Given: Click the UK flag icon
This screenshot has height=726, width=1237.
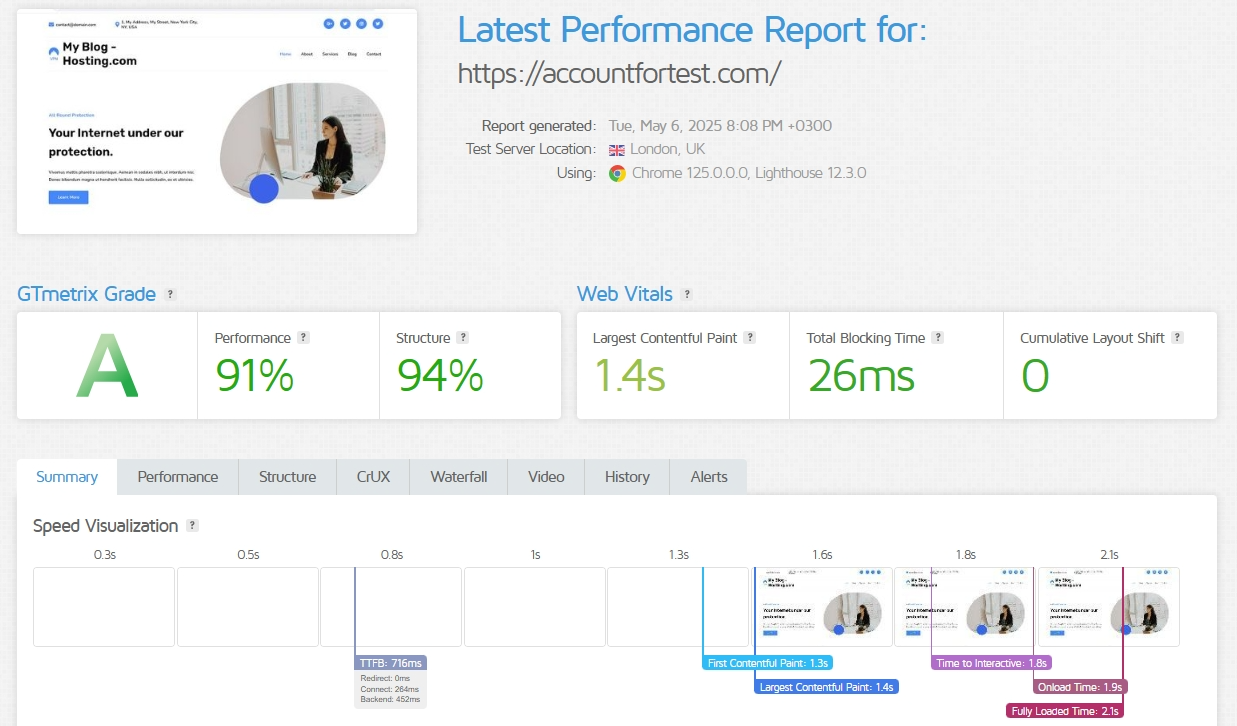Looking at the screenshot, I should pyautogui.click(x=617, y=149).
